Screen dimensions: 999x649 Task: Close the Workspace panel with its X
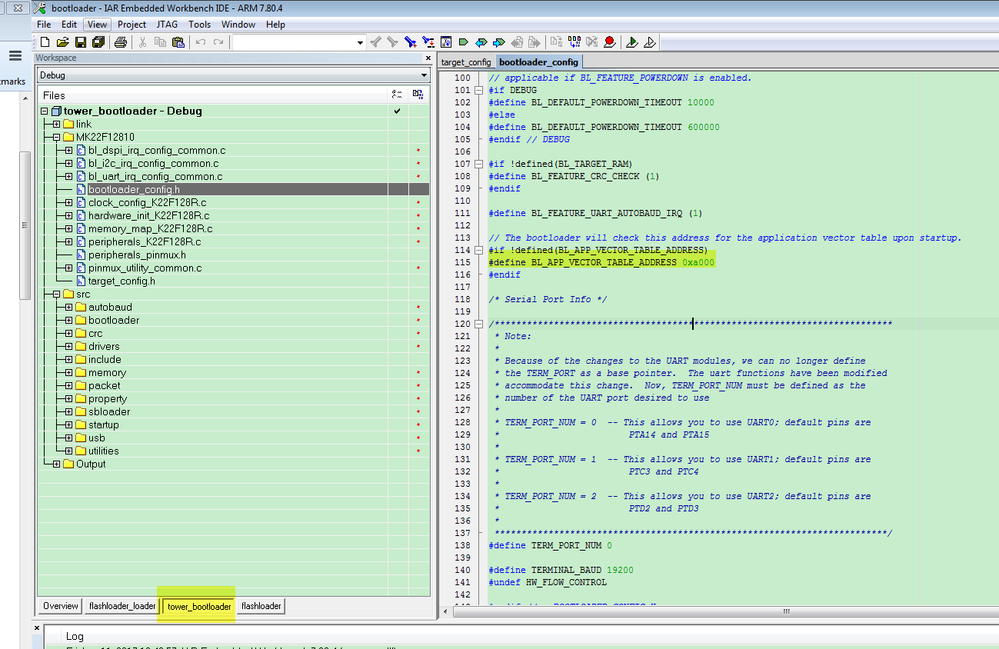click(428, 58)
